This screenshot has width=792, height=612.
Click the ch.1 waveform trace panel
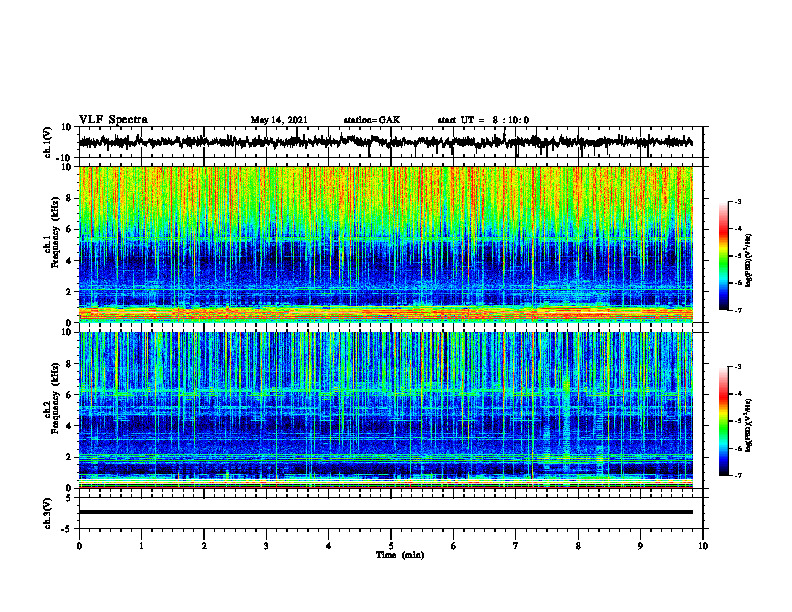click(391, 142)
